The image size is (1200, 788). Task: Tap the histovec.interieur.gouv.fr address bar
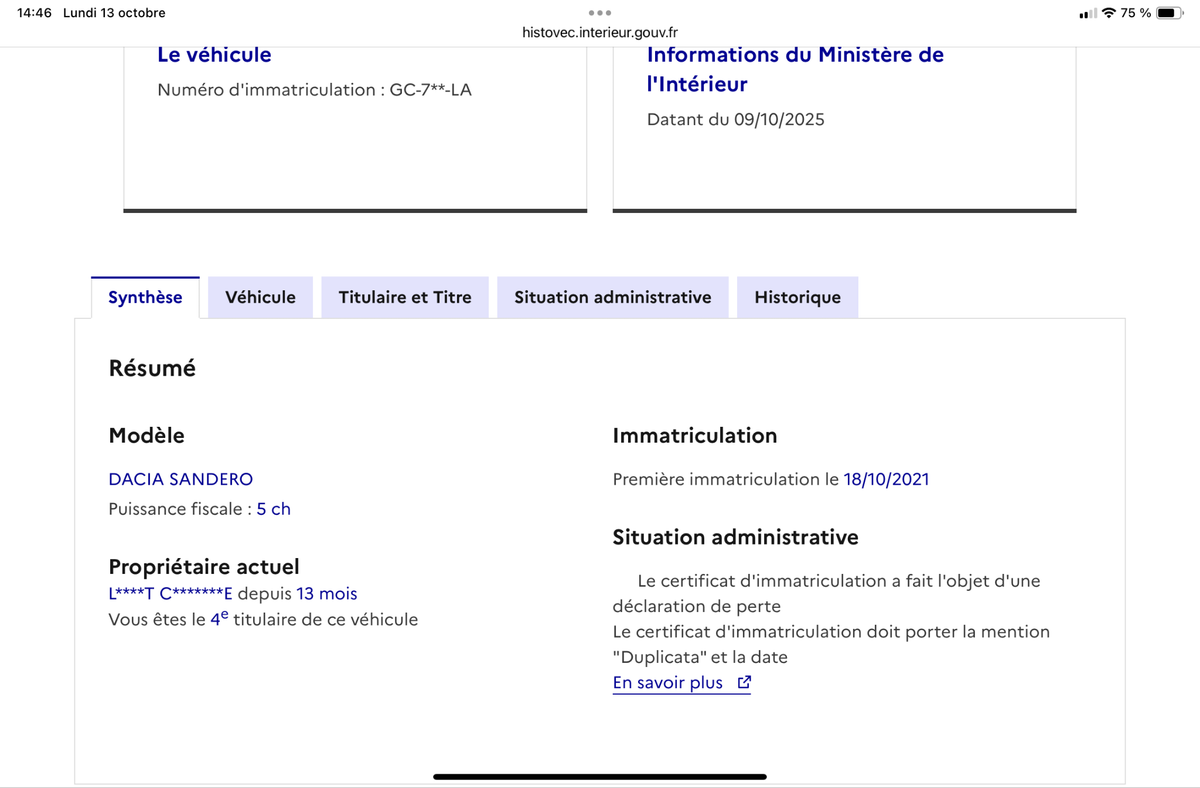point(600,32)
